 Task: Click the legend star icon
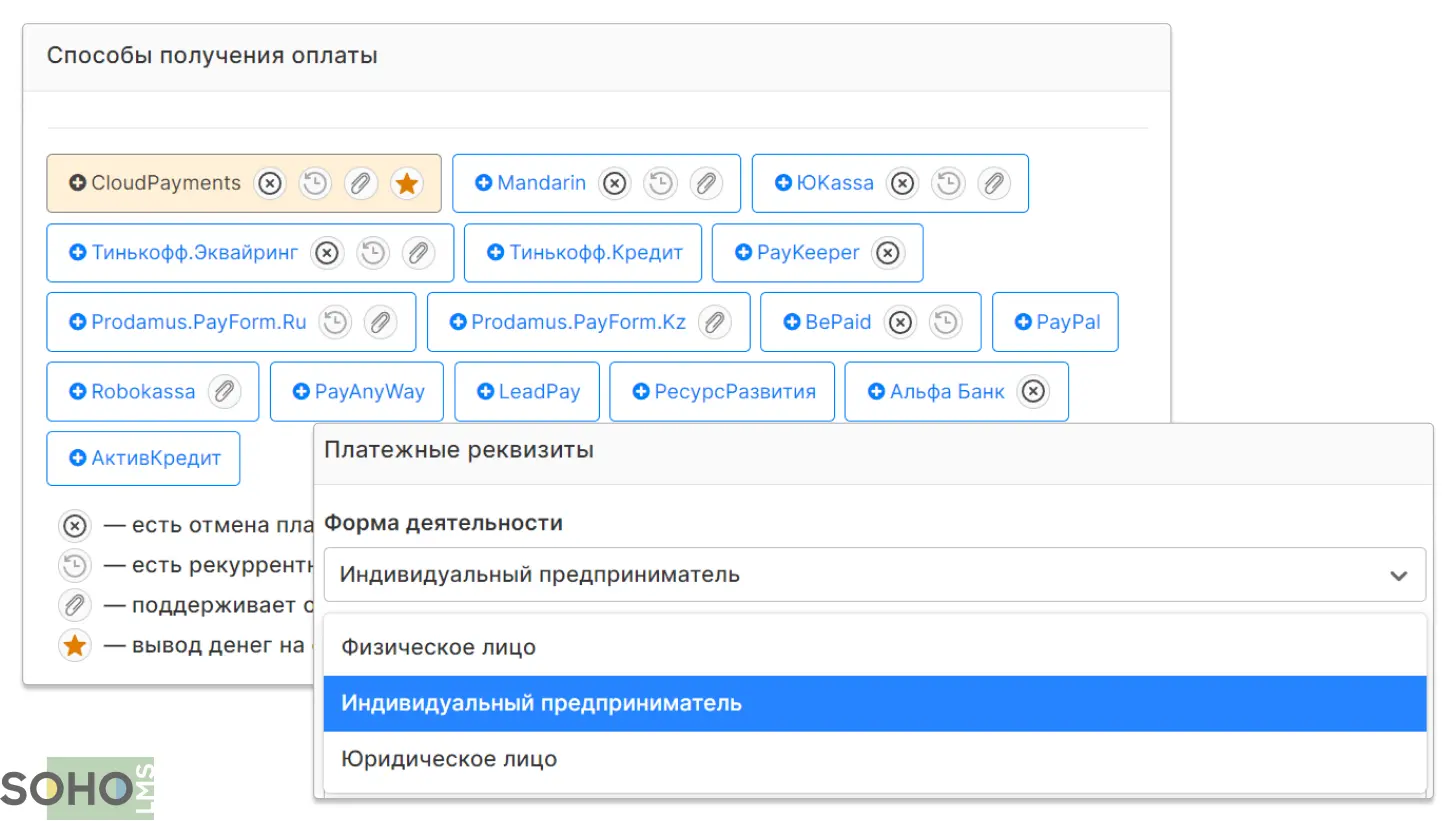point(75,646)
